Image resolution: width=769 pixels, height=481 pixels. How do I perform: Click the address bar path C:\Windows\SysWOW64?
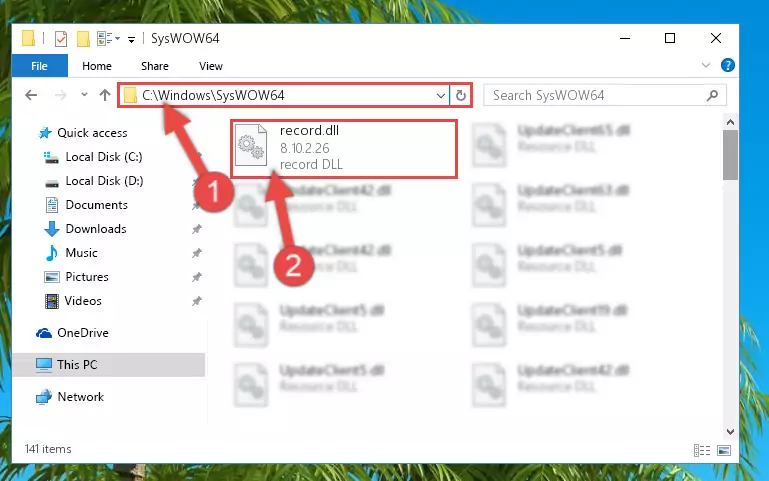coord(213,95)
